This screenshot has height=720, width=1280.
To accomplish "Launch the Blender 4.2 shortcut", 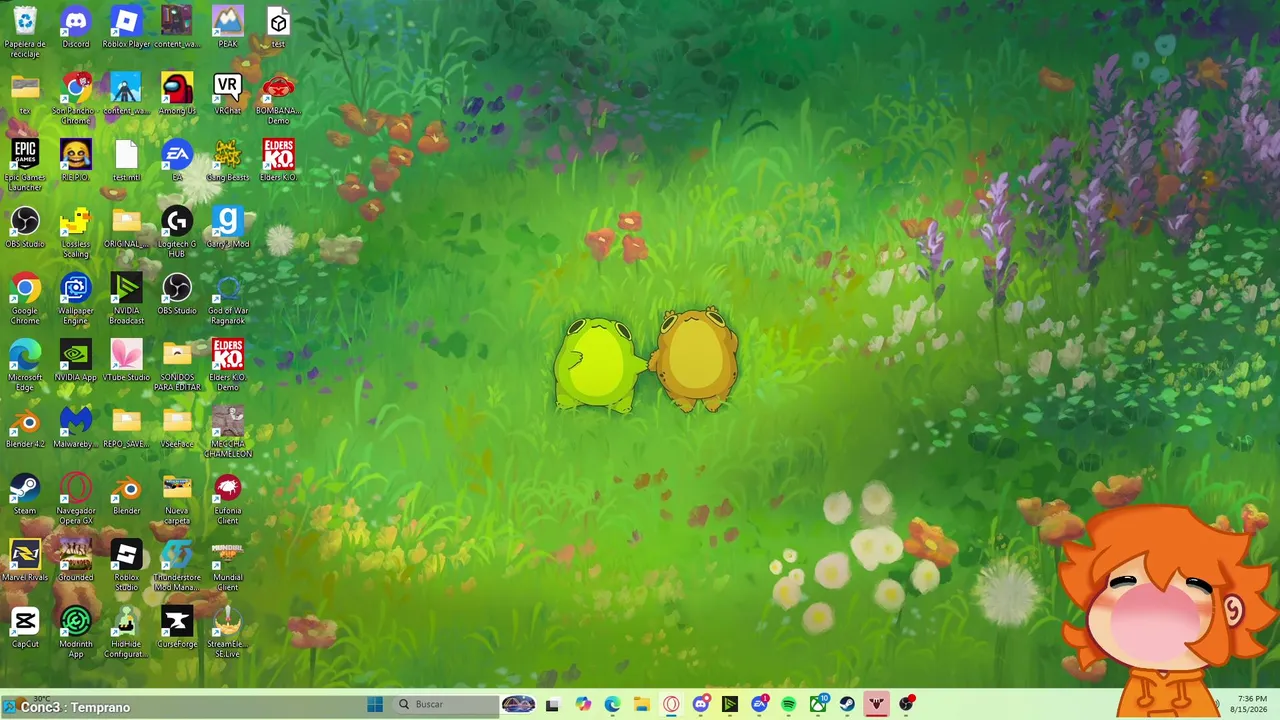I will (x=25, y=428).
